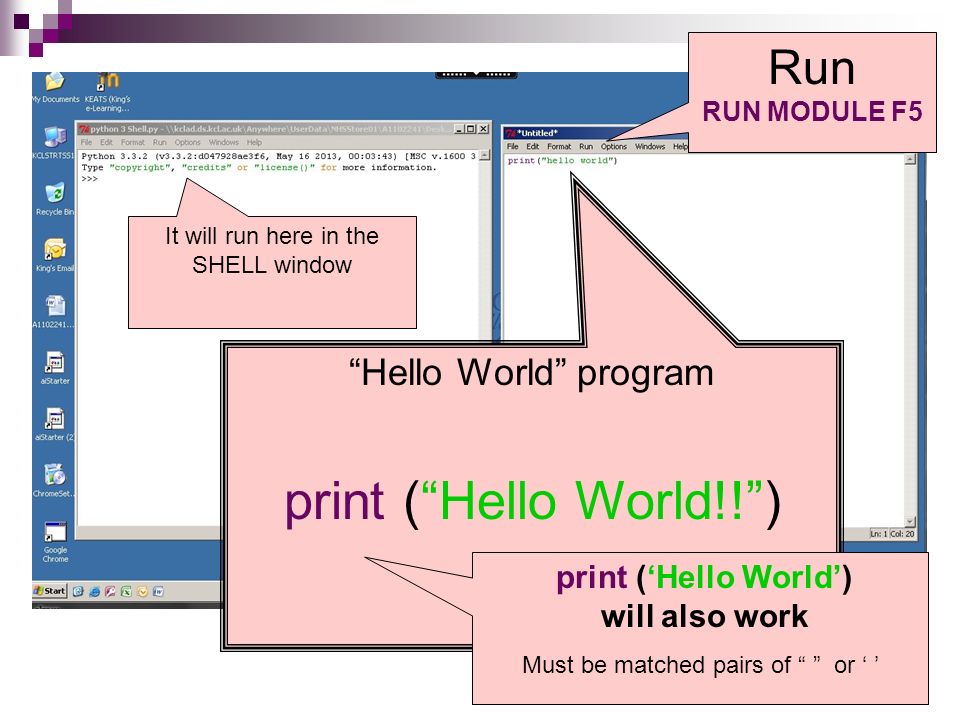Launch Internet Explorer from quick launch
The image size is (960, 720).
(94, 591)
